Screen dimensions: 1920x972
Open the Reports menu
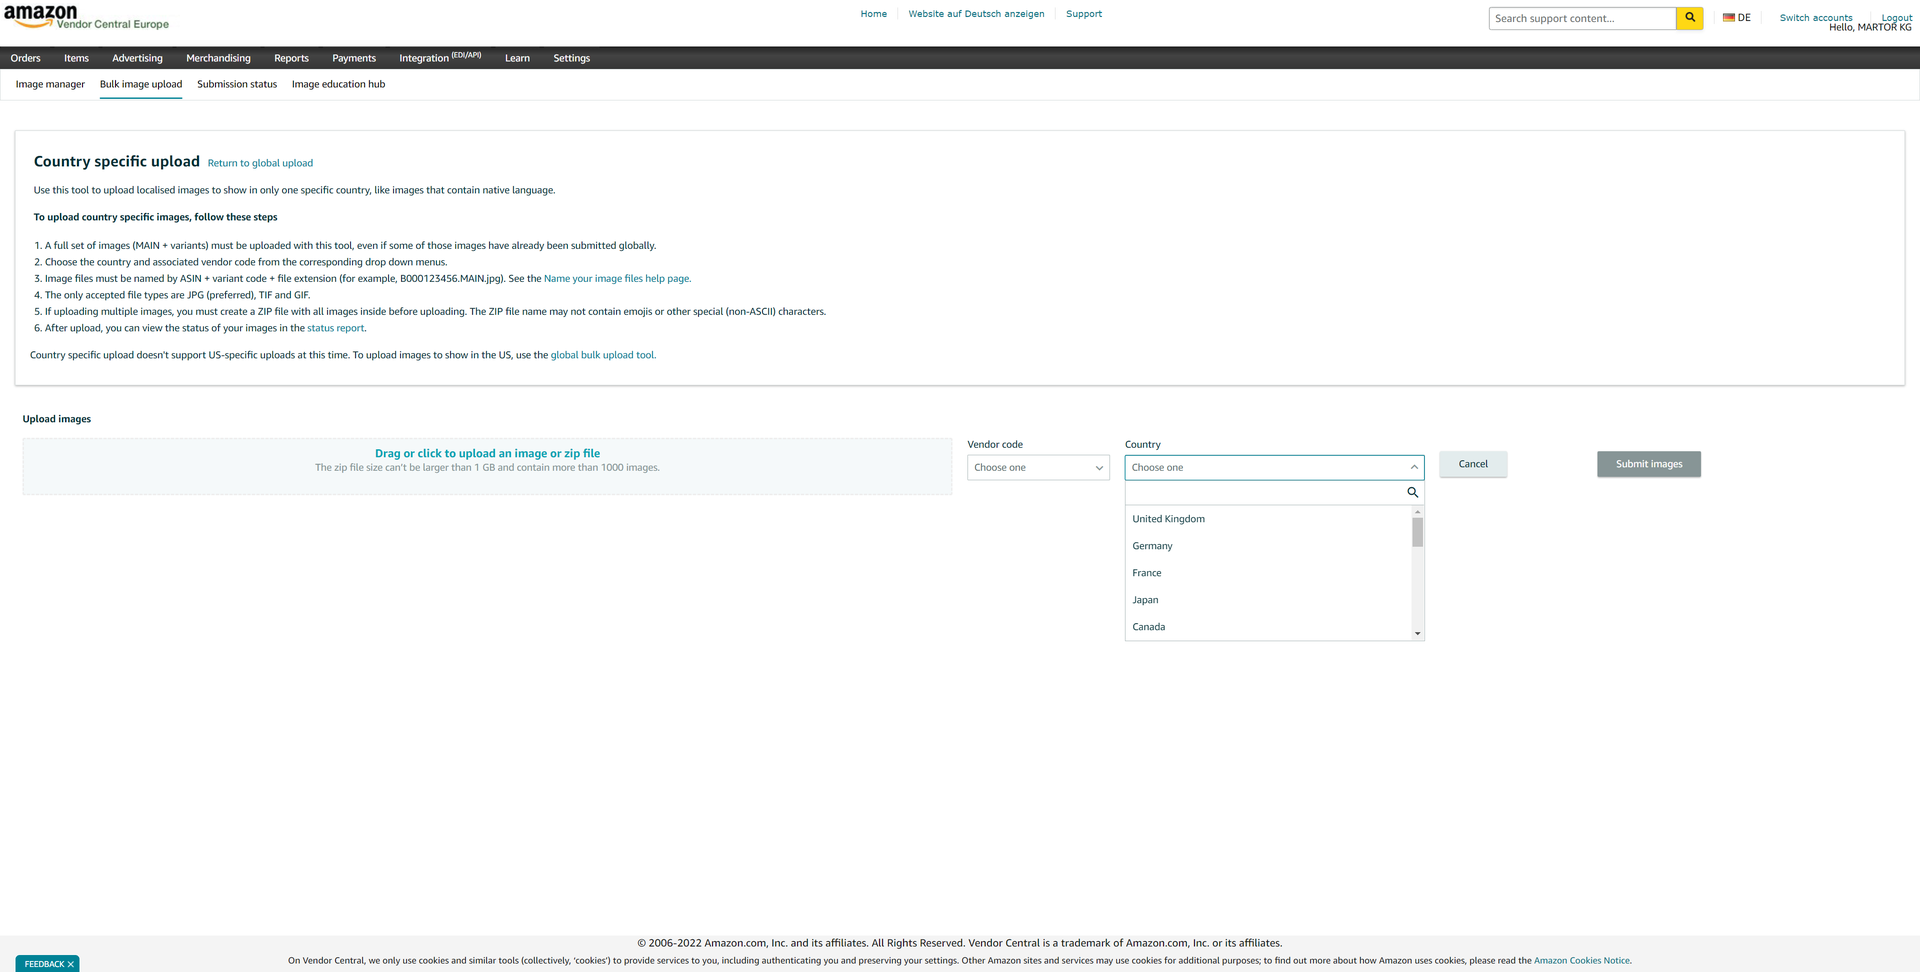291,58
